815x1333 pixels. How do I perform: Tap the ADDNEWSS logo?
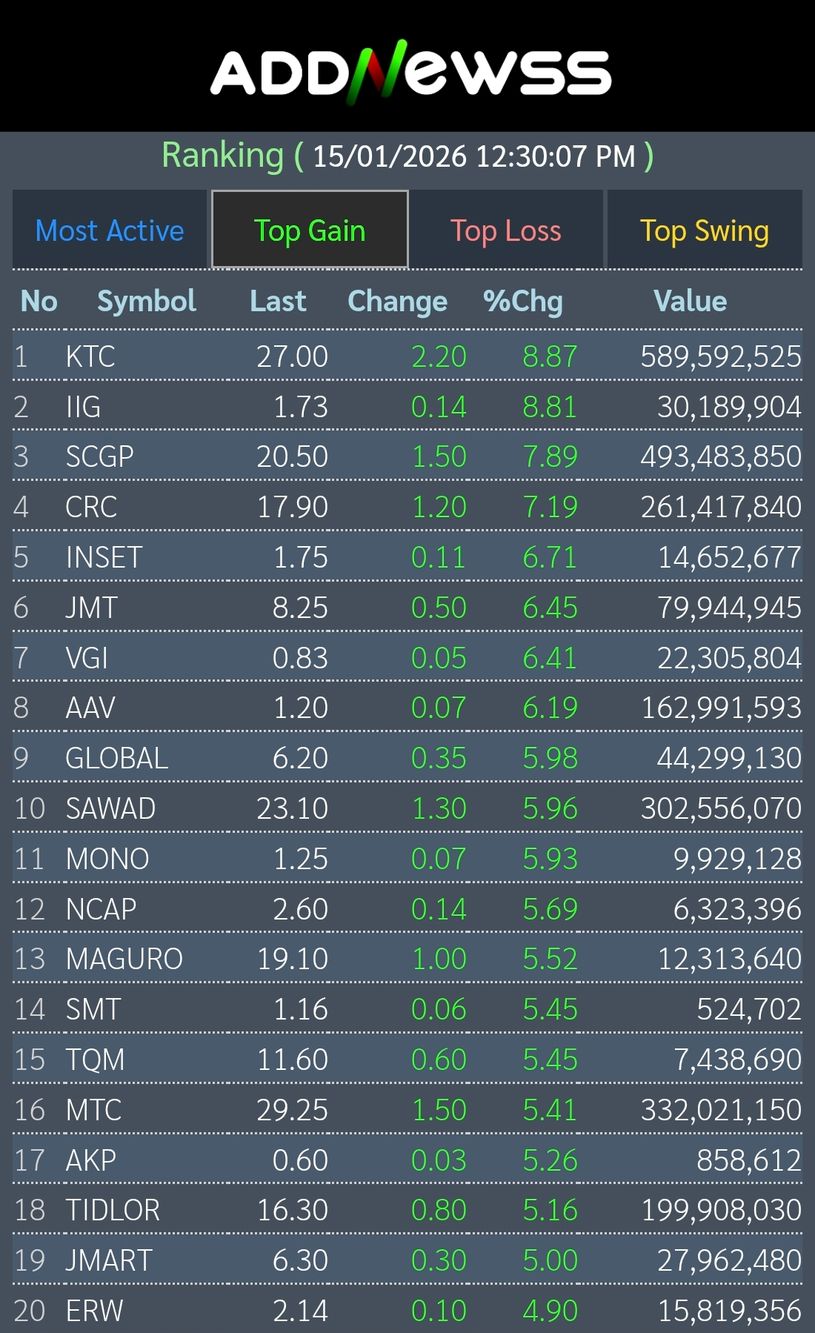(410, 72)
